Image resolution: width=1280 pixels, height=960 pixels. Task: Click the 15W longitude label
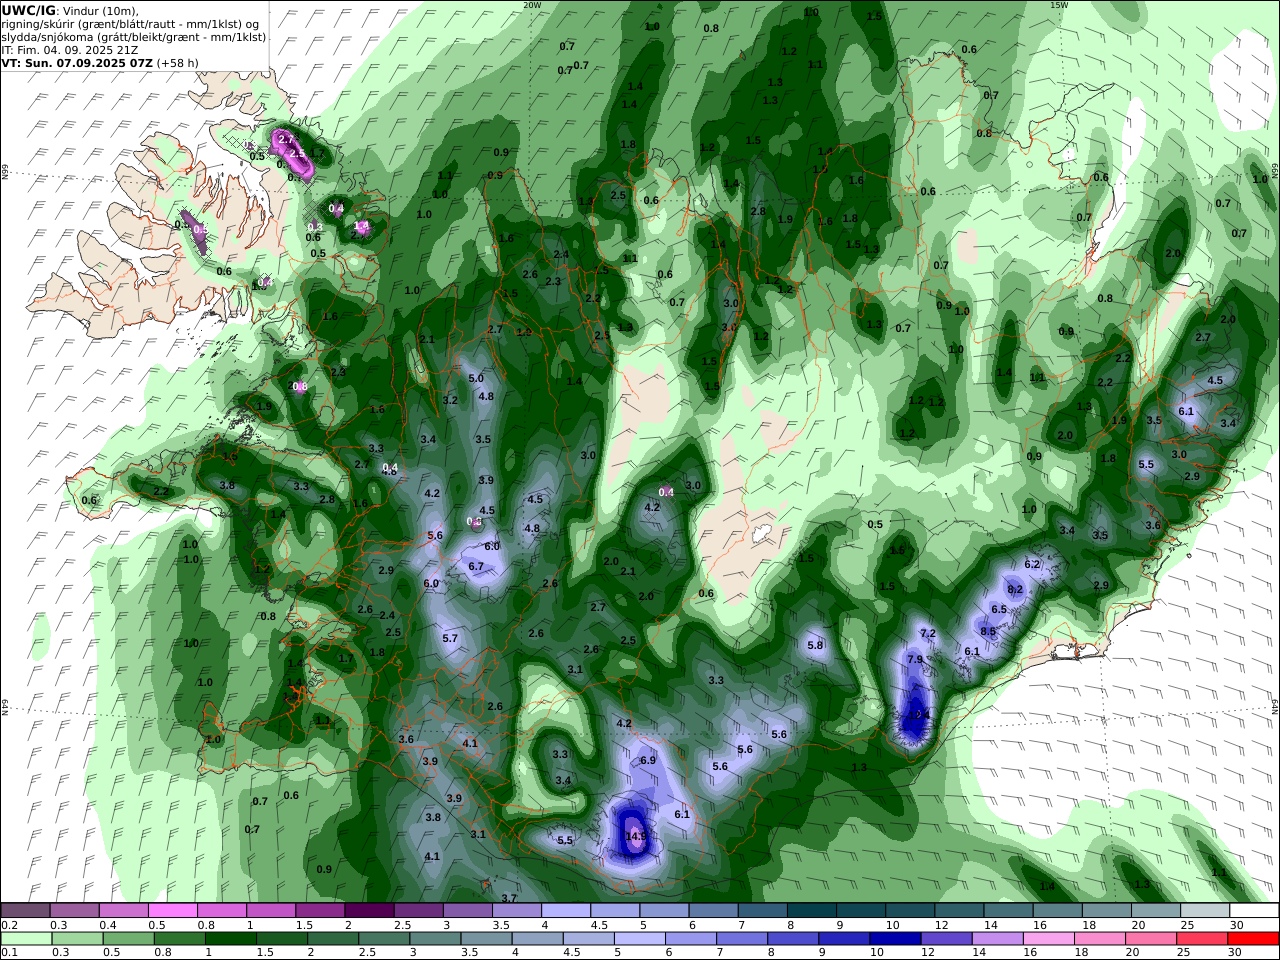(1059, 5)
